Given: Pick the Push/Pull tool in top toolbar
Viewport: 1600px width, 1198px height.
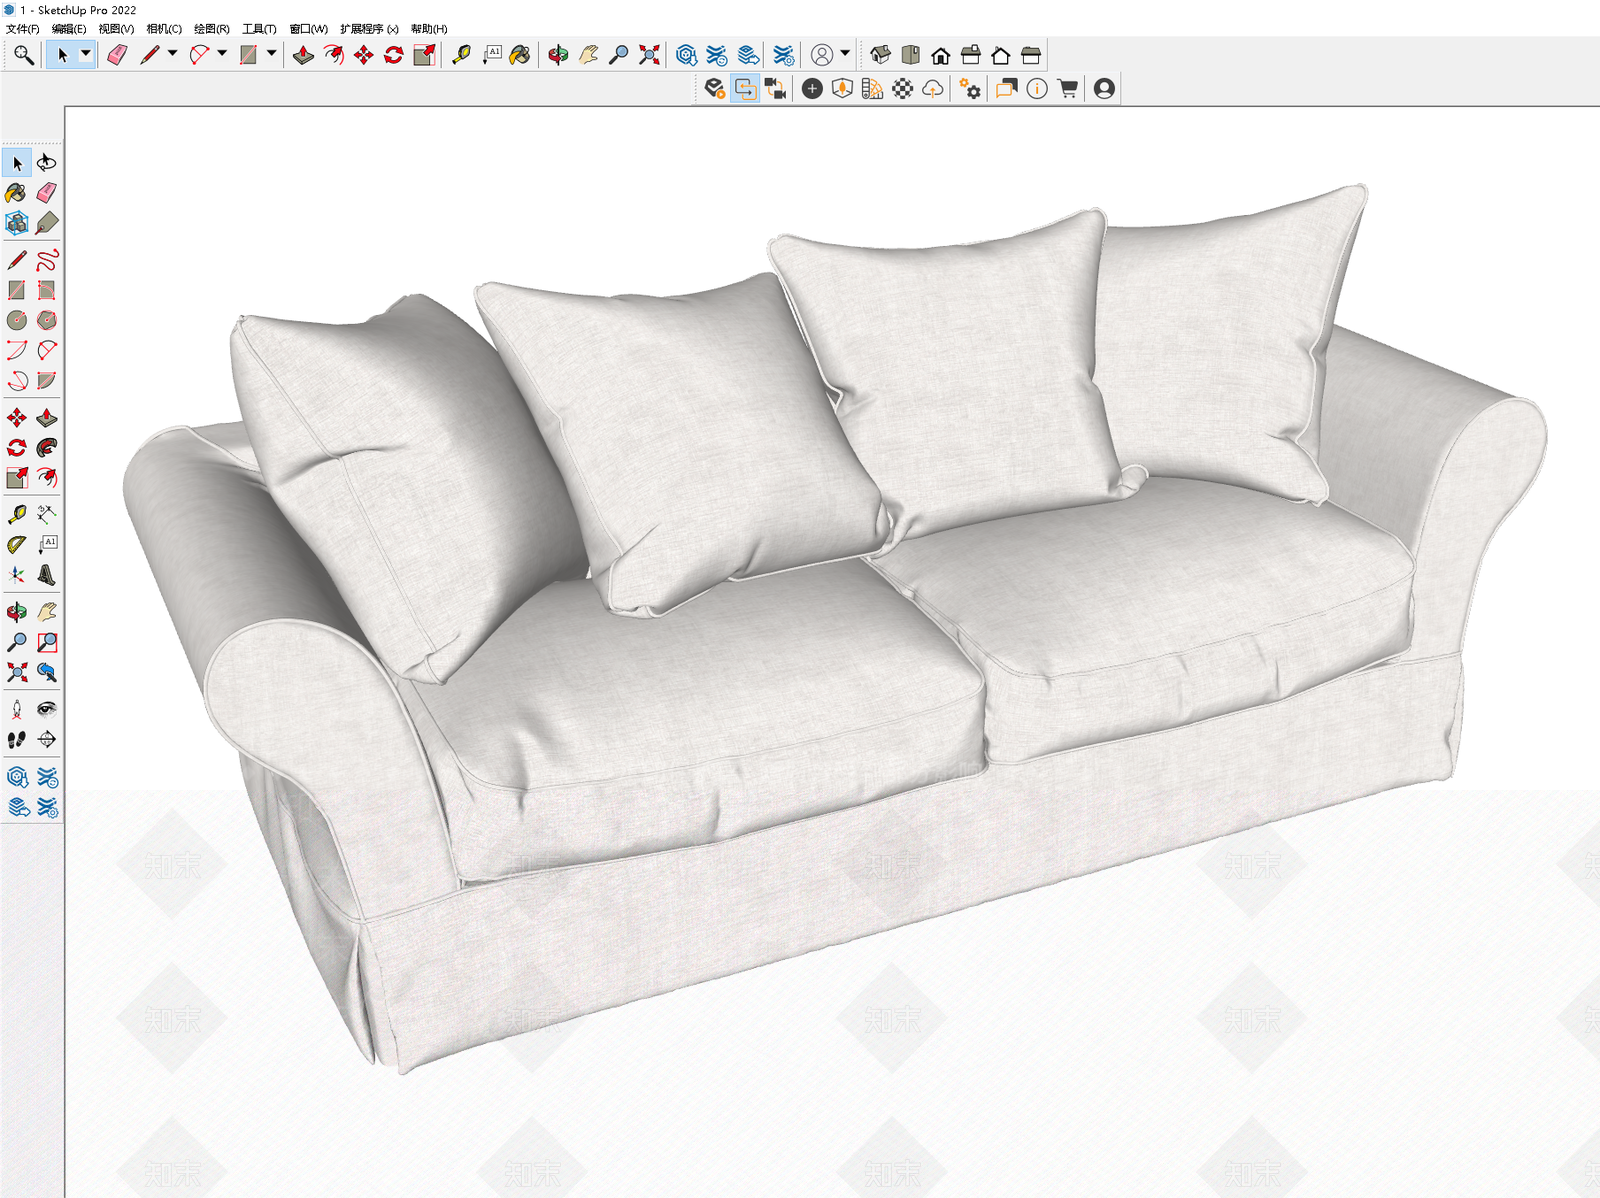Looking at the screenshot, I should point(304,55).
